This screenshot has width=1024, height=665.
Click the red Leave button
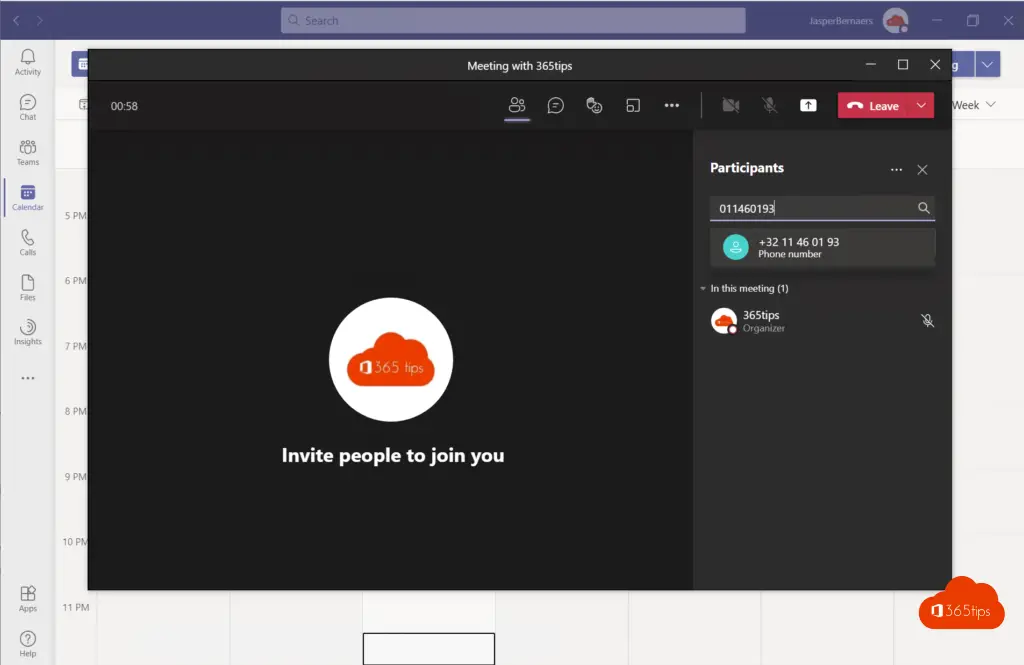pyautogui.click(x=872, y=106)
